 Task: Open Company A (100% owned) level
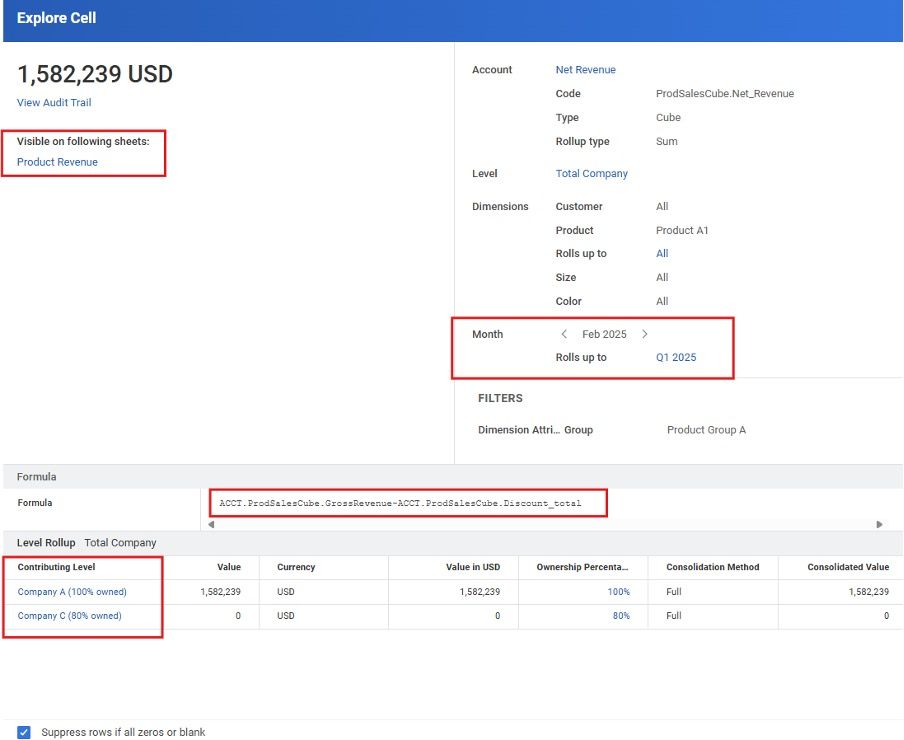pos(72,592)
